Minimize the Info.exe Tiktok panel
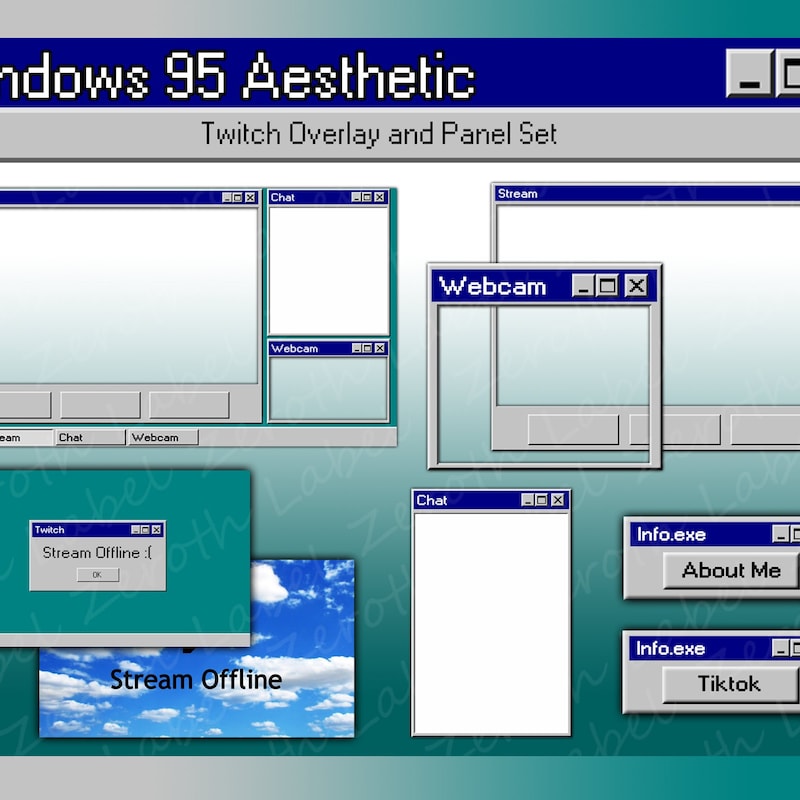The image size is (800, 800). click(x=778, y=649)
